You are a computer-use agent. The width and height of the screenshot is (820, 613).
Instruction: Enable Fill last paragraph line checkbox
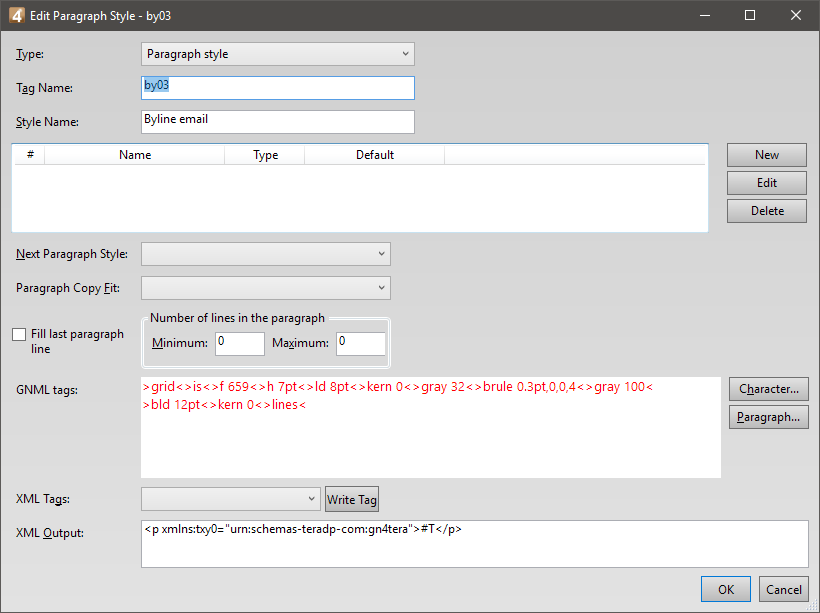pyautogui.click(x=19, y=335)
